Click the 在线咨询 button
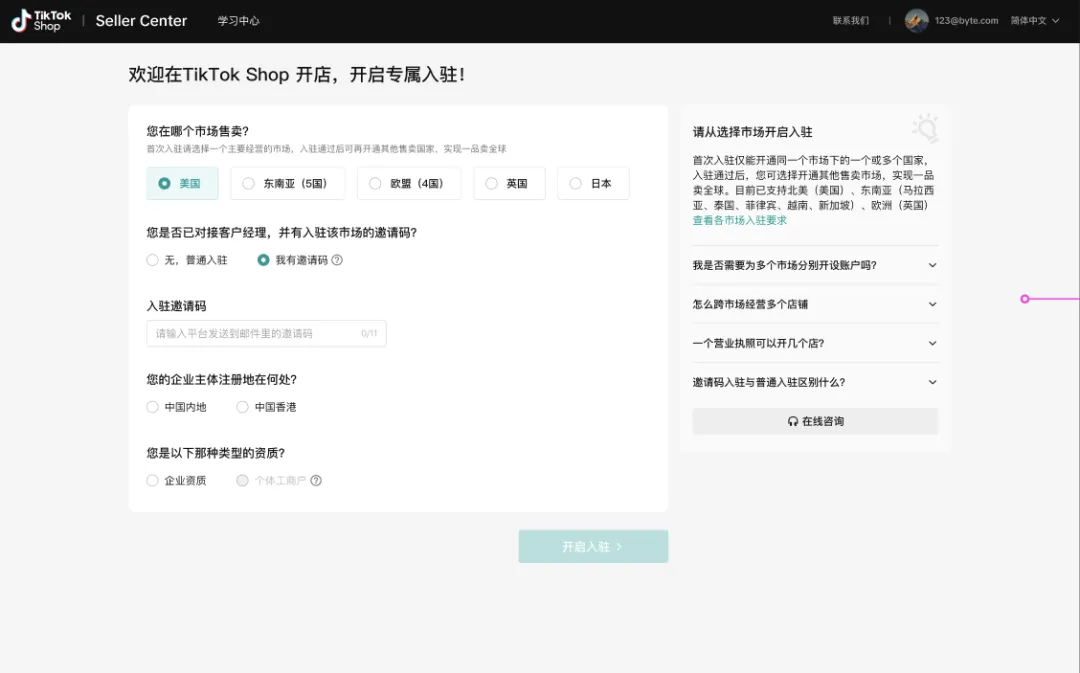 (x=816, y=422)
